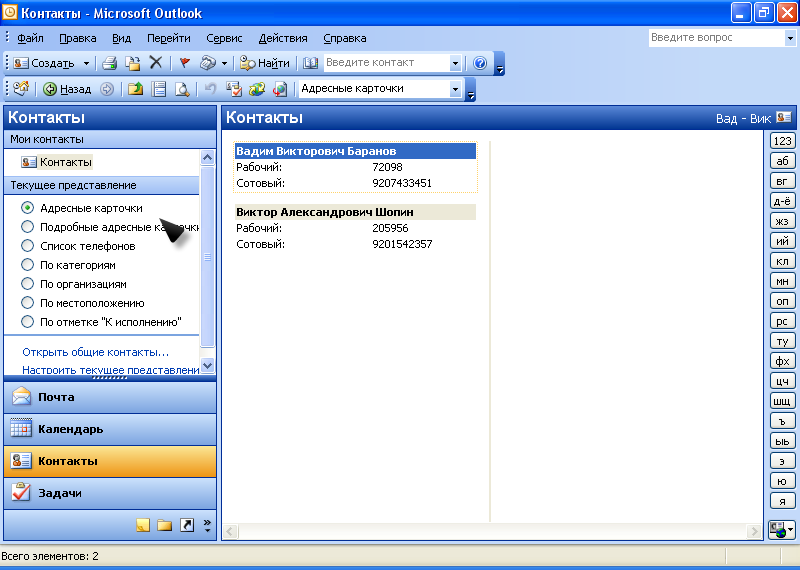The image size is (800, 570).
Task: Click in the Введите контакт search field
Action: coord(386,63)
